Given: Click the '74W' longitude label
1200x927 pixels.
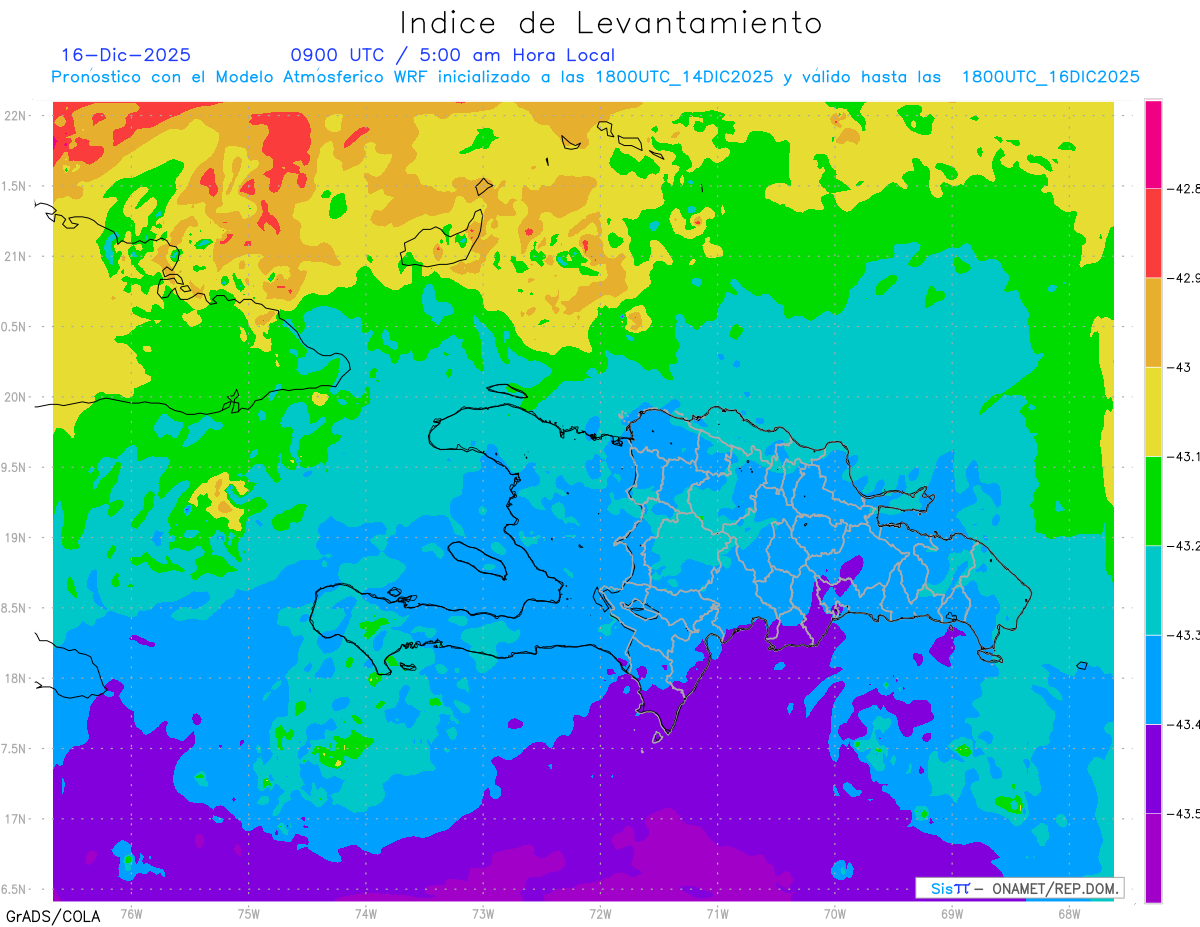Looking at the screenshot, I should click(x=365, y=913).
